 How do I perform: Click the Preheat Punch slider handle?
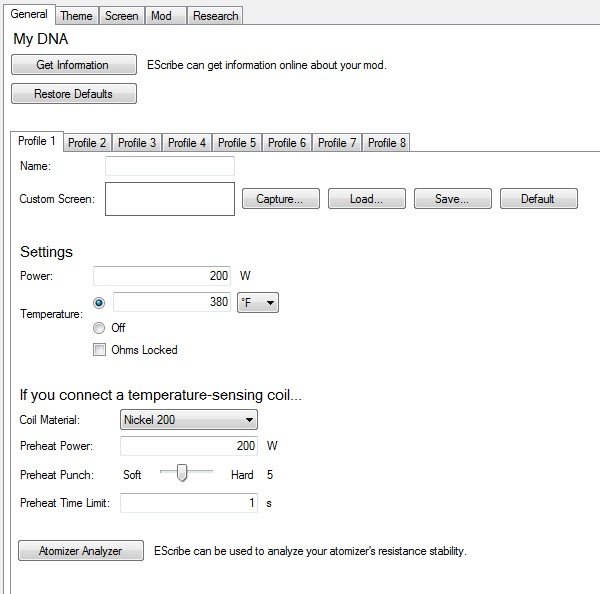click(182, 475)
